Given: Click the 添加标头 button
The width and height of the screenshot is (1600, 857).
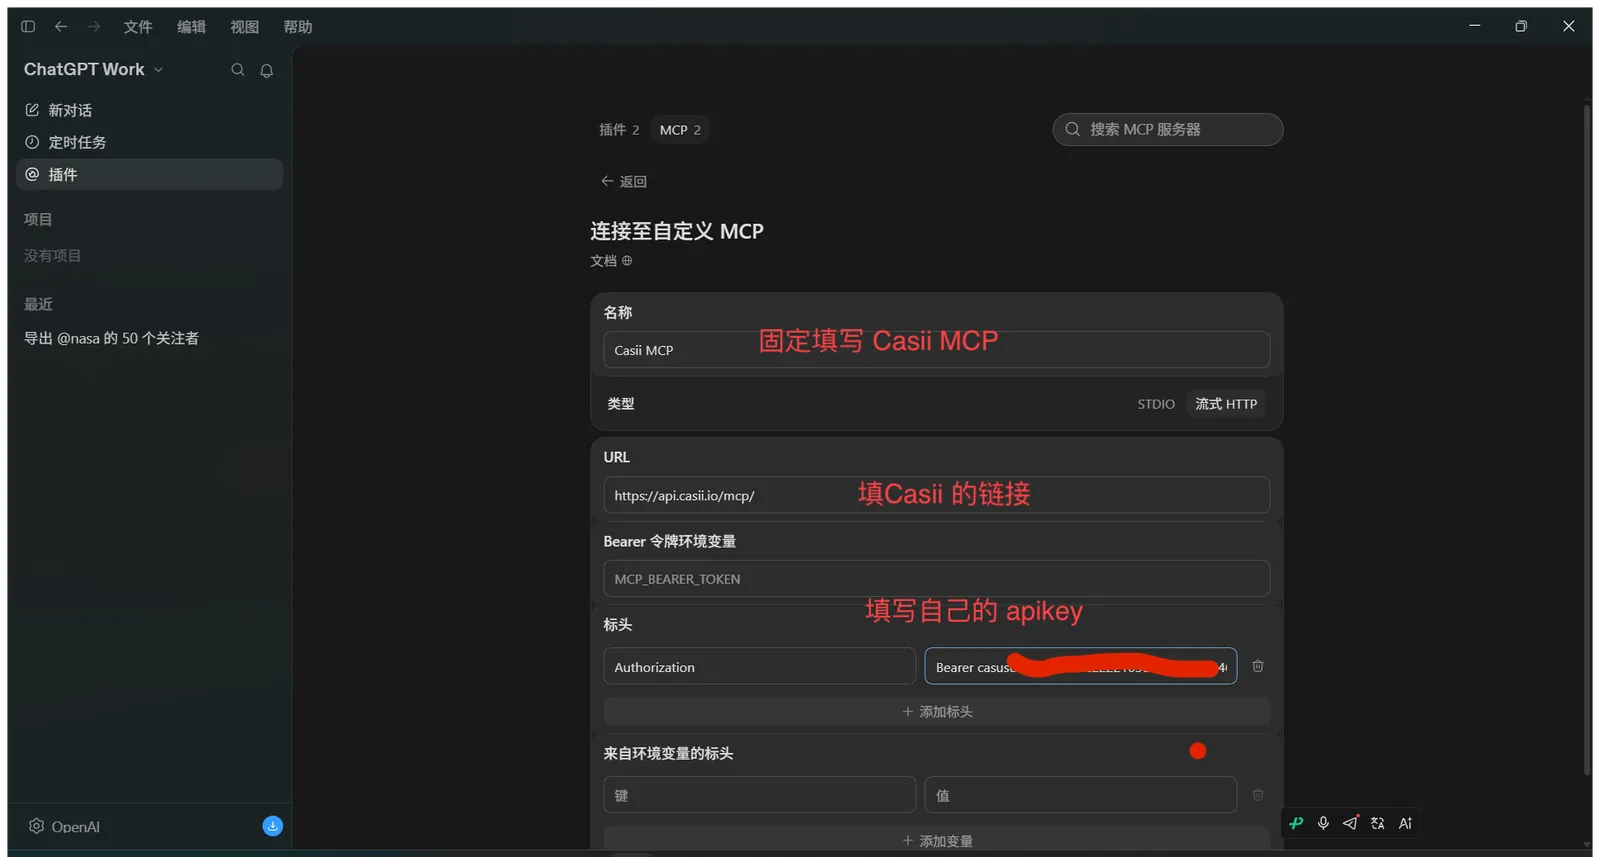Looking at the screenshot, I should point(936,711).
